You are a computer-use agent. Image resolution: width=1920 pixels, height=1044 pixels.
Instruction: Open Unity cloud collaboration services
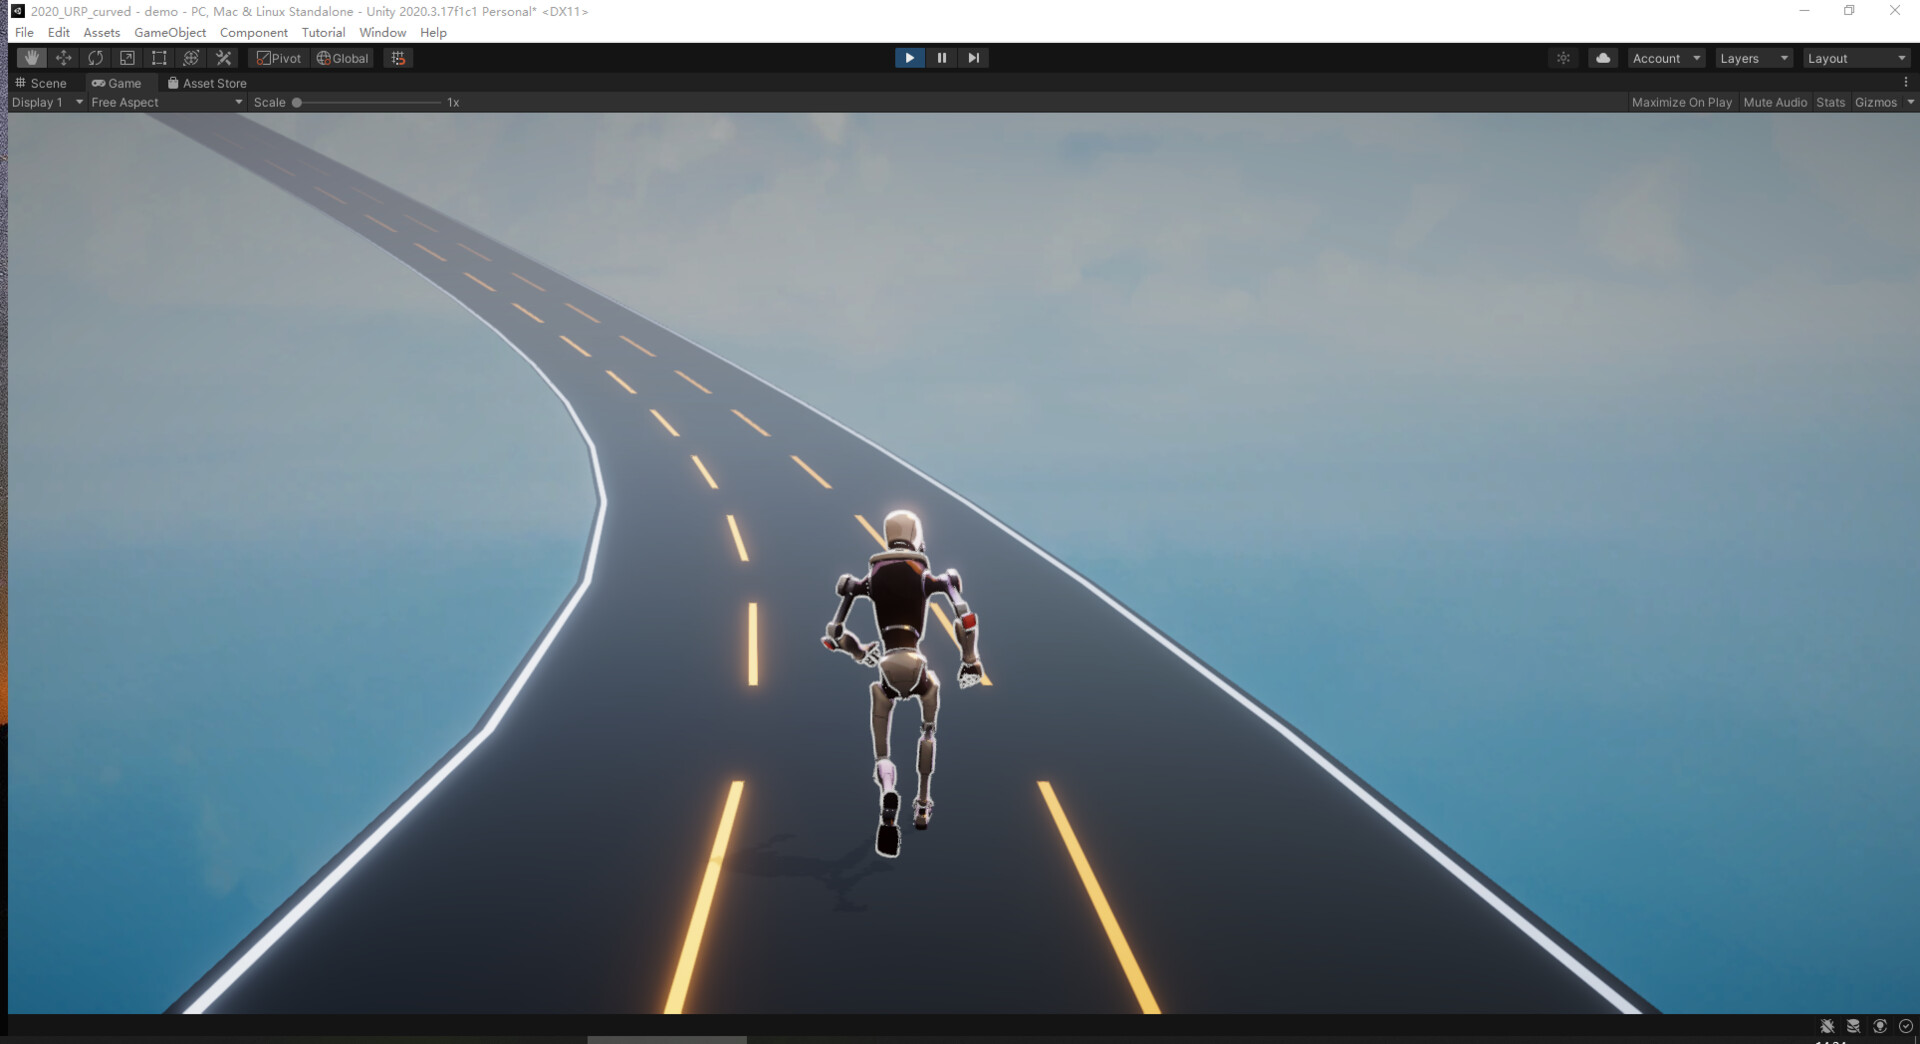1603,57
